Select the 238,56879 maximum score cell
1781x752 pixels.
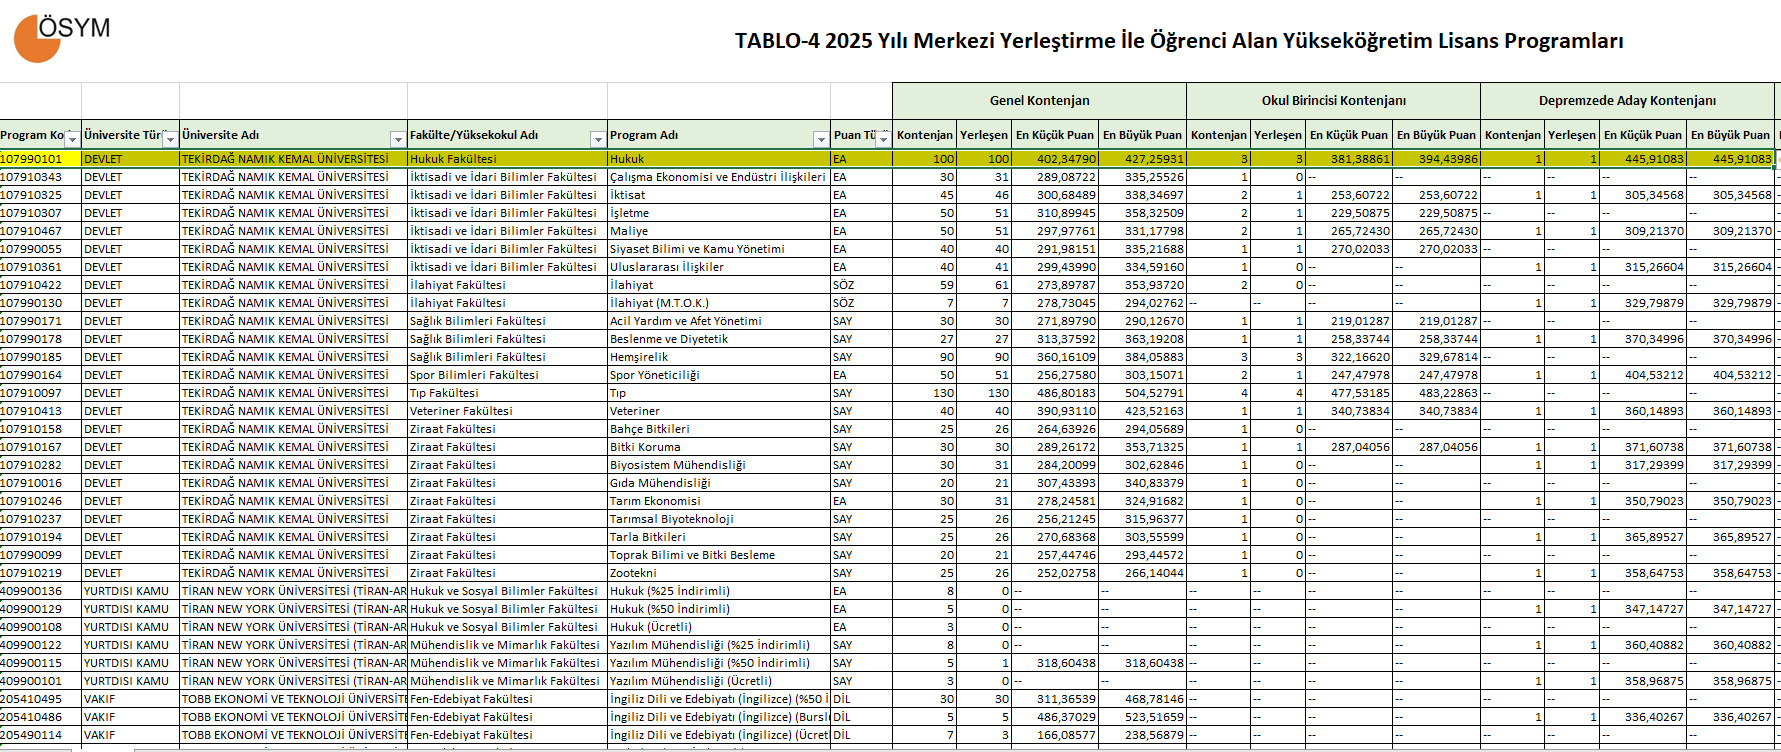1142,735
